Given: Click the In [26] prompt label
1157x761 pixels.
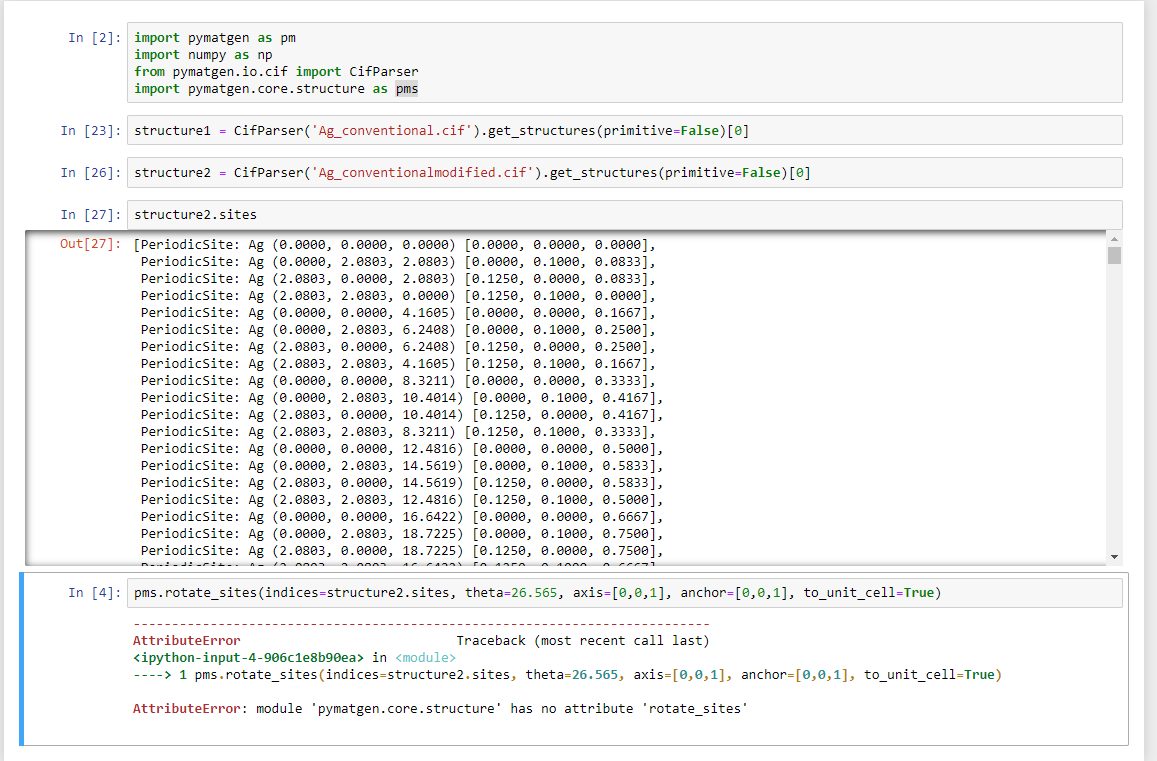Looking at the screenshot, I should coord(91,173).
